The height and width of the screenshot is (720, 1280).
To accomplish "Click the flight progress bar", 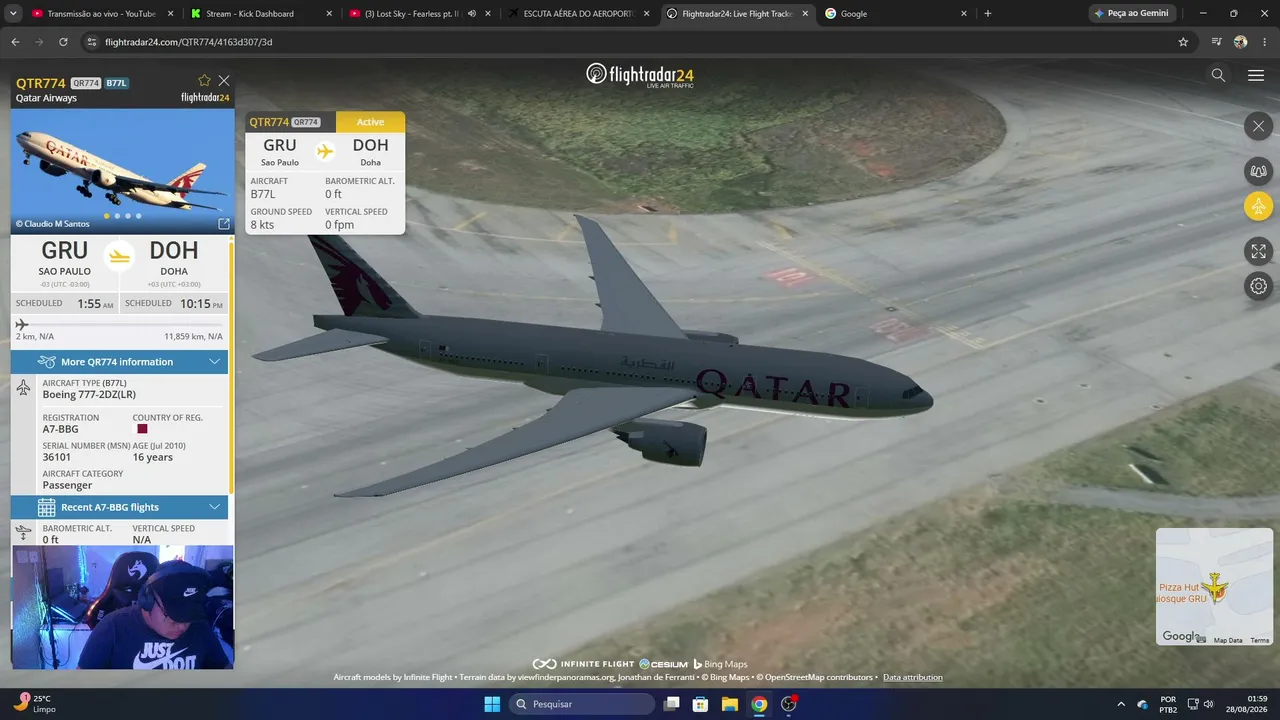I will 120,324.
